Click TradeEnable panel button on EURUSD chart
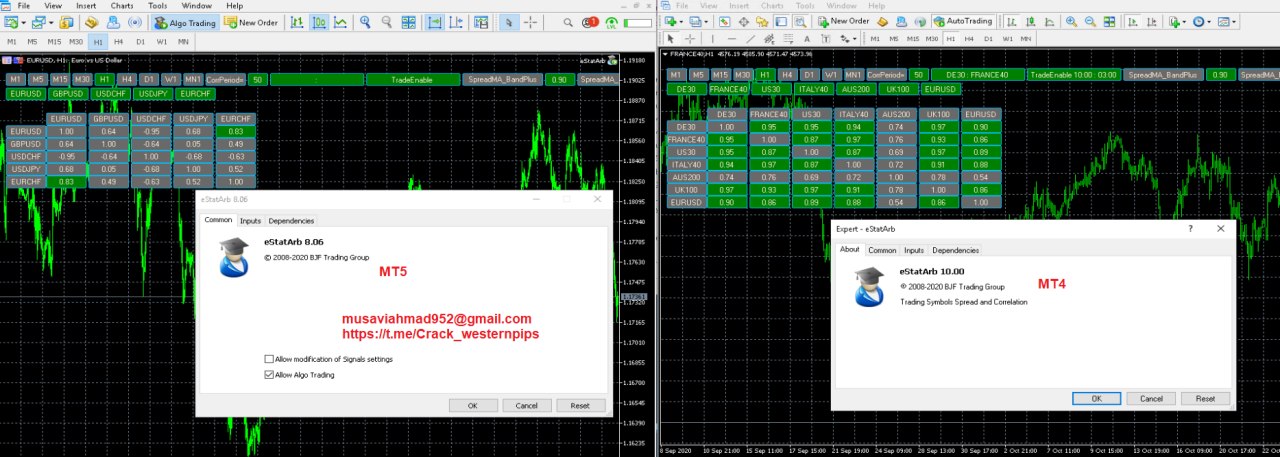The width and height of the screenshot is (1280, 457). point(412,79)
